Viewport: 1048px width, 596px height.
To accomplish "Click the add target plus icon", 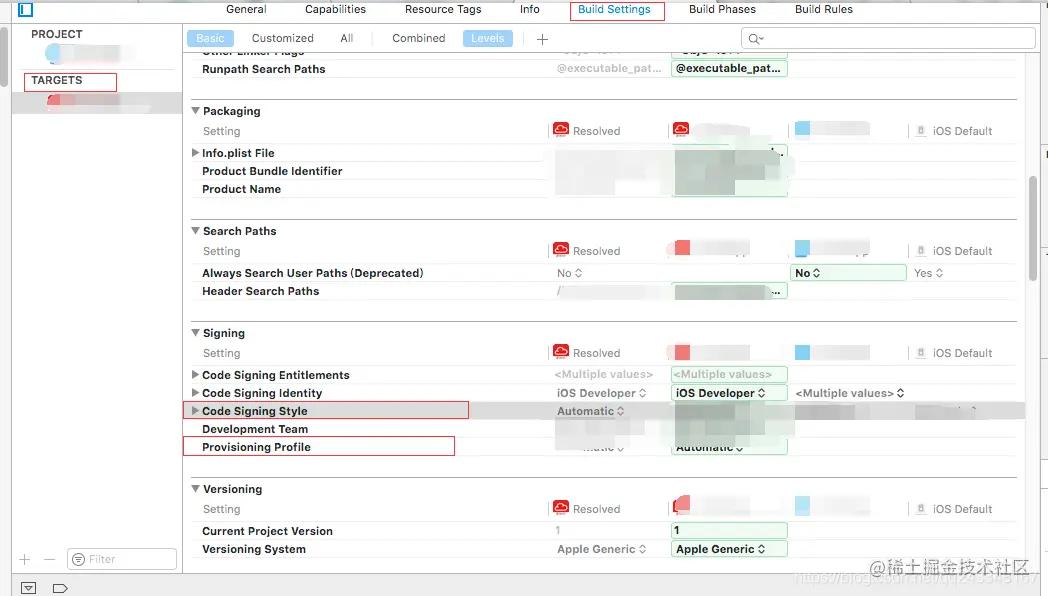I will tap(25, 559).
